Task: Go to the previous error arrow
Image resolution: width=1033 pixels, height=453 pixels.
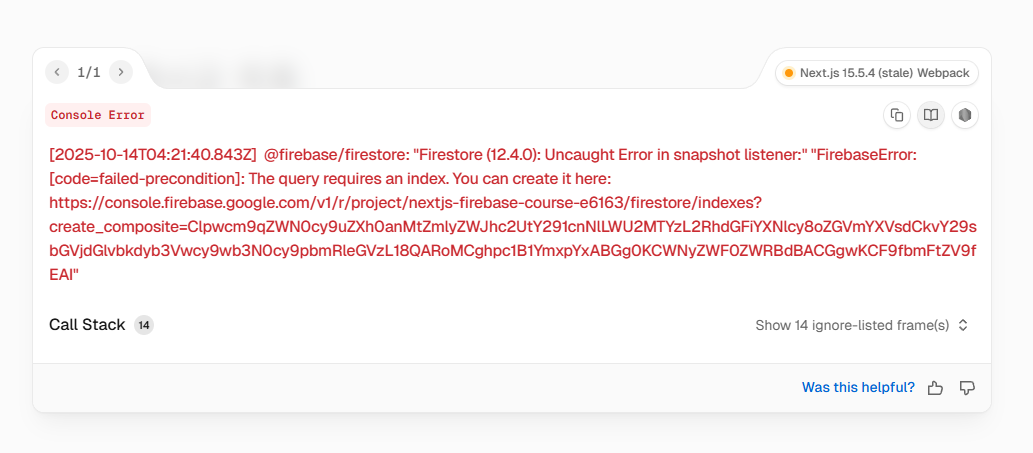Action: click(57, 72)
